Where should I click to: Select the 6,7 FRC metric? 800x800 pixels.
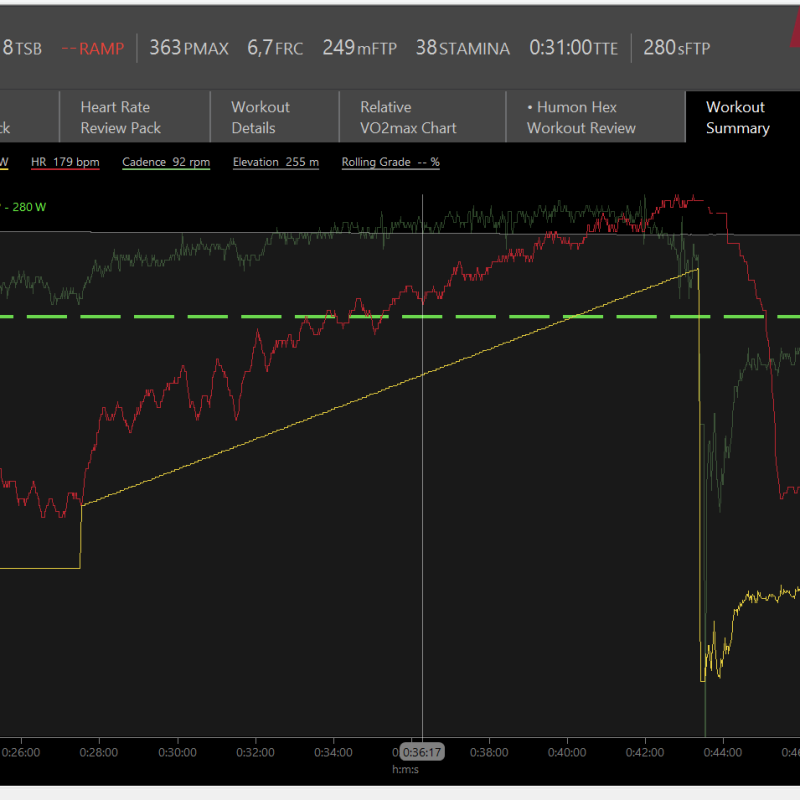(275, 48)
